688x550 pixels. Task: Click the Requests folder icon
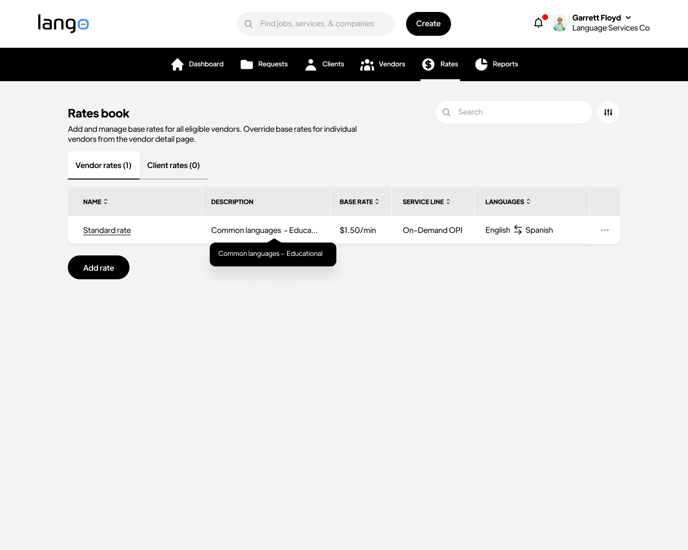pos(247,64)
